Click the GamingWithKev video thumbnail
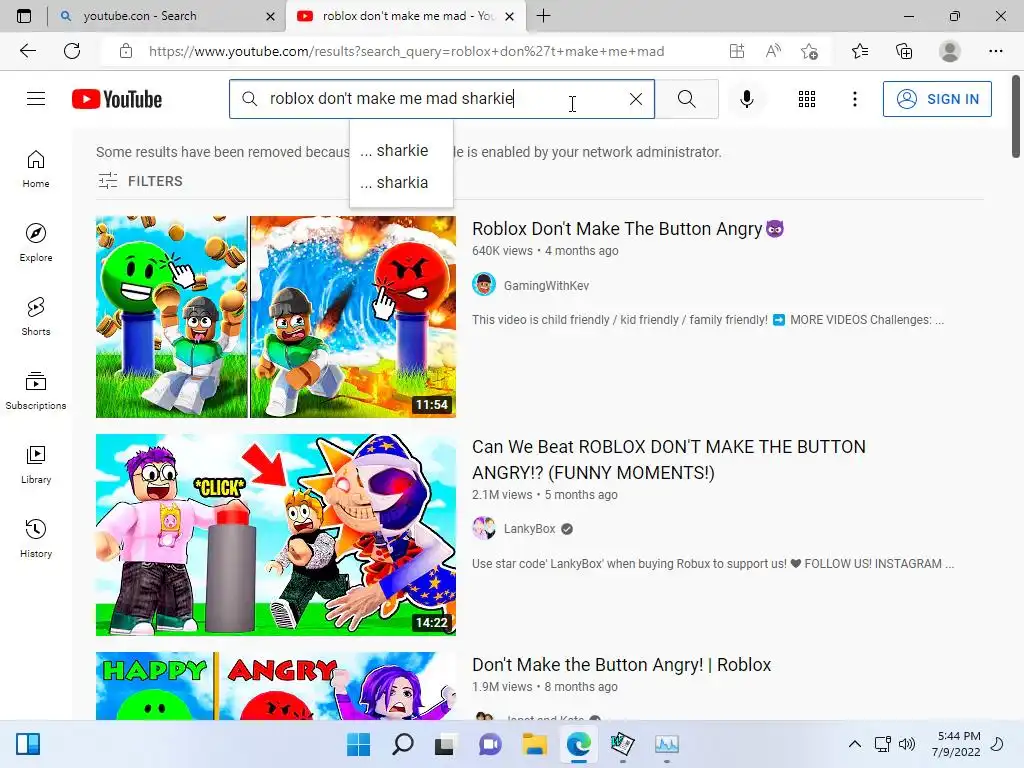 point(276,317)
